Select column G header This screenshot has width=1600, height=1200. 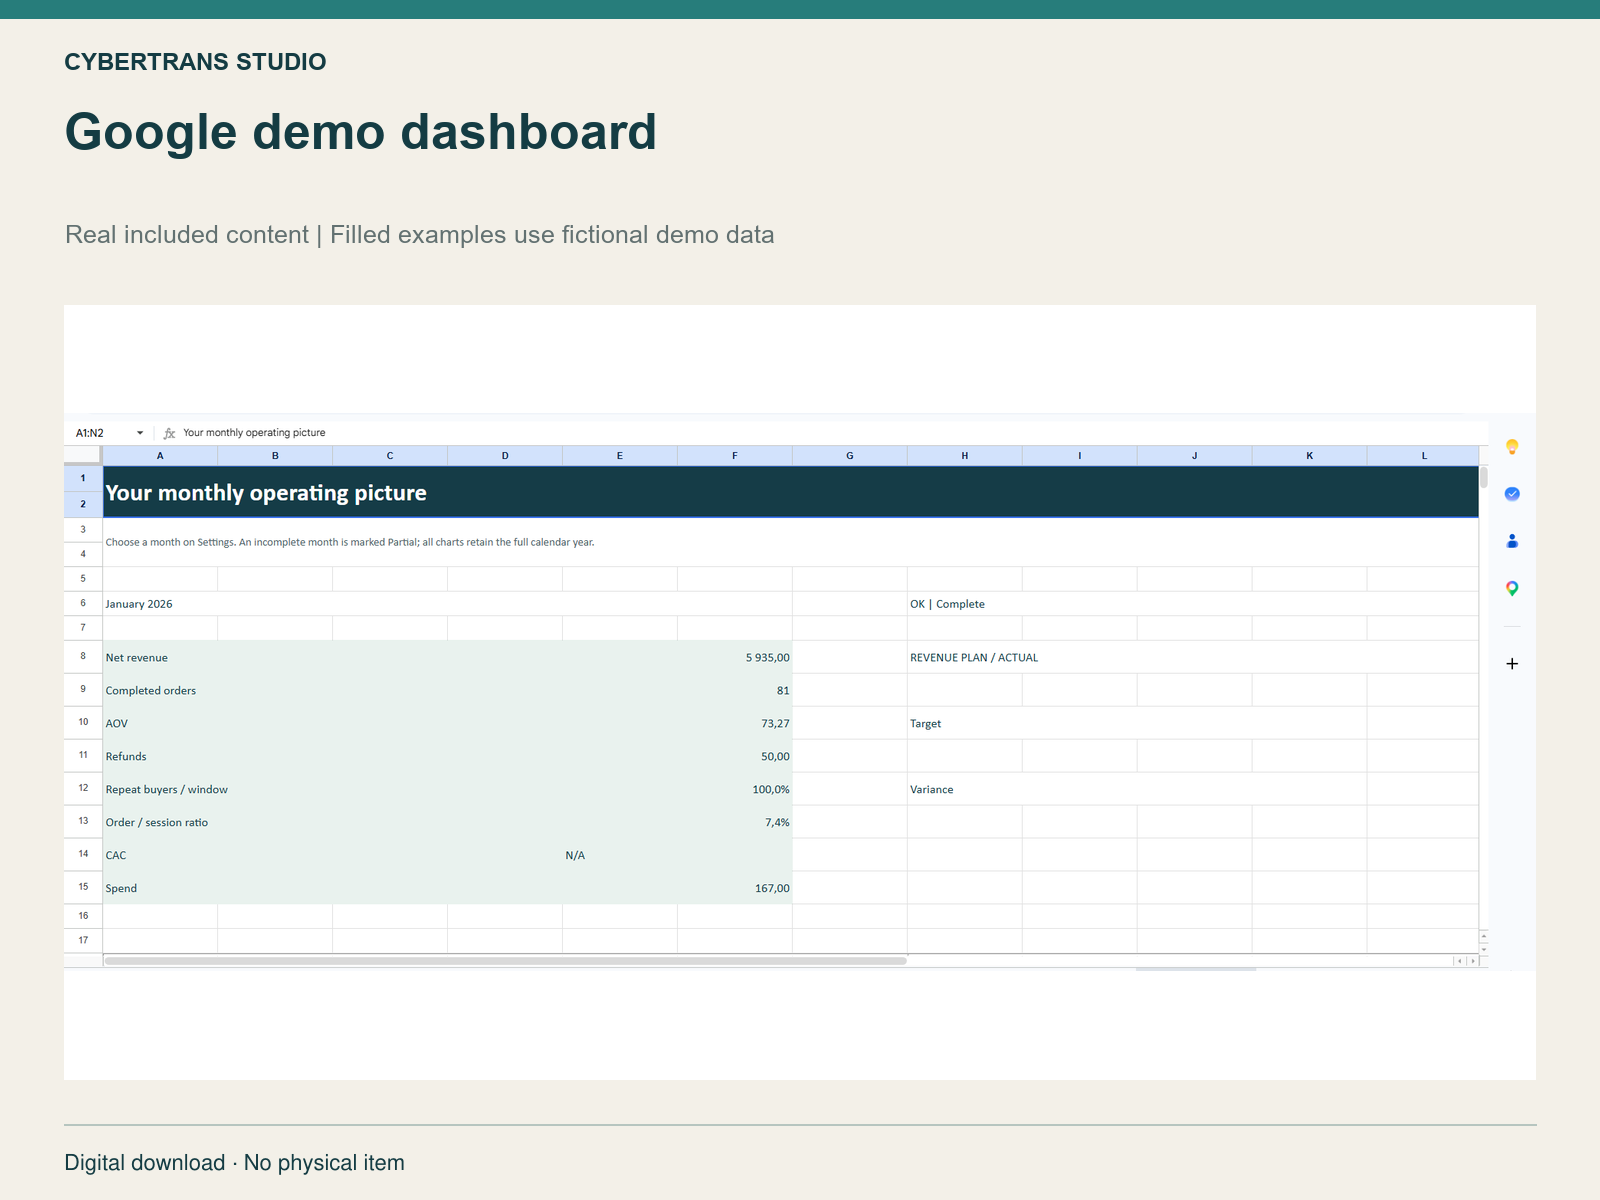tap(850, 456)
